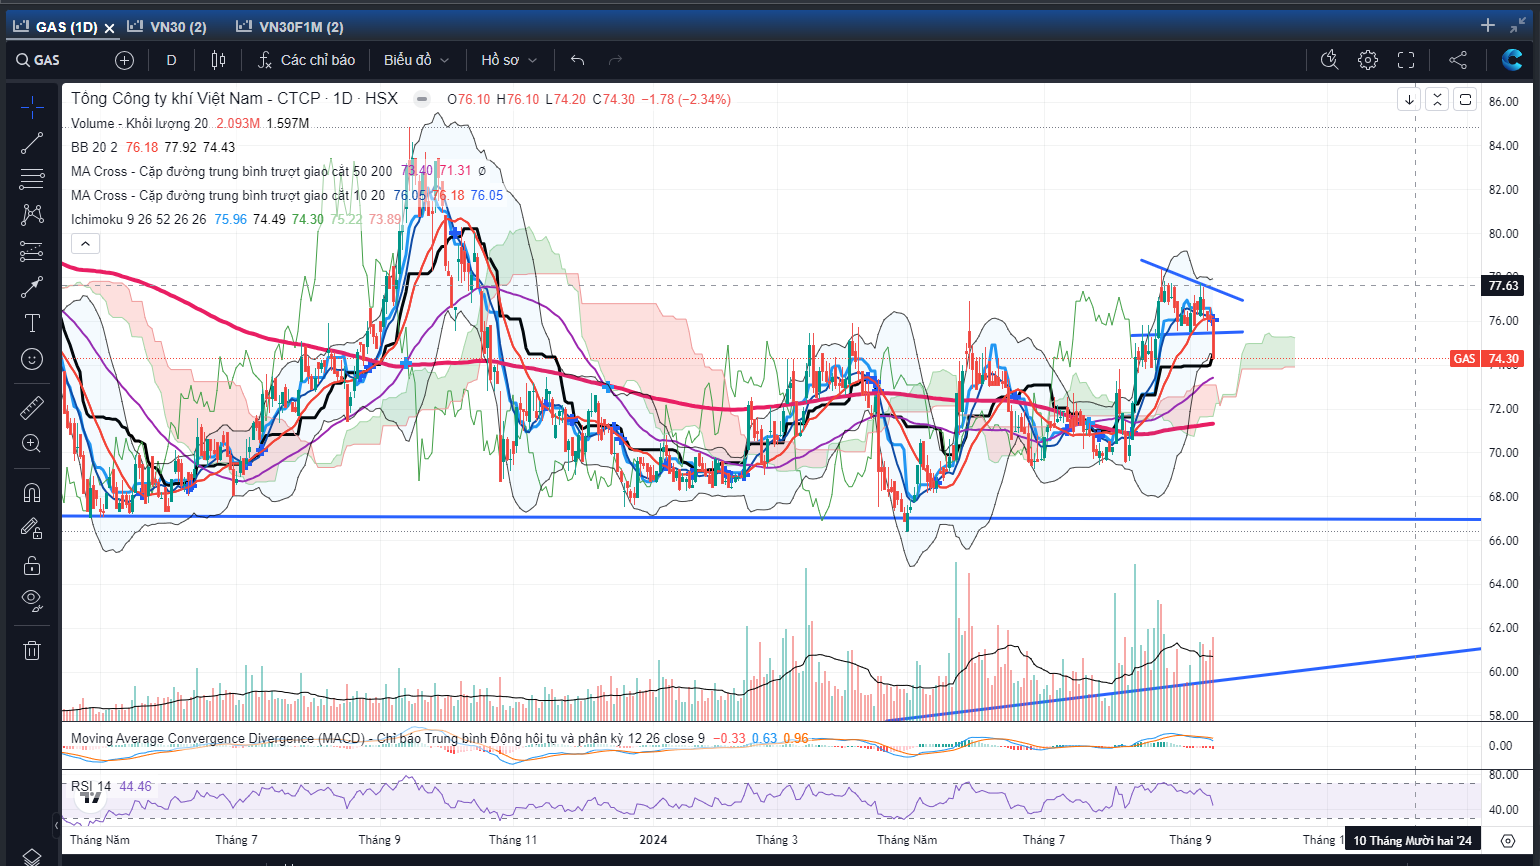This screenshot has height=866, width=1540.
Task: Change the D timeframe interval
Action: point(171,60)
